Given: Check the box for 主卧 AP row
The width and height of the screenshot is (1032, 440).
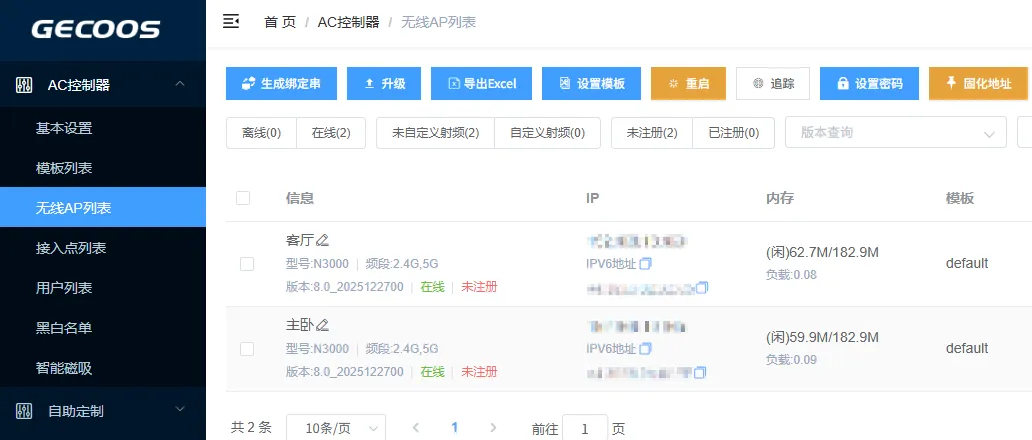Looking at the screenshot, I should [x=247, y=349].
